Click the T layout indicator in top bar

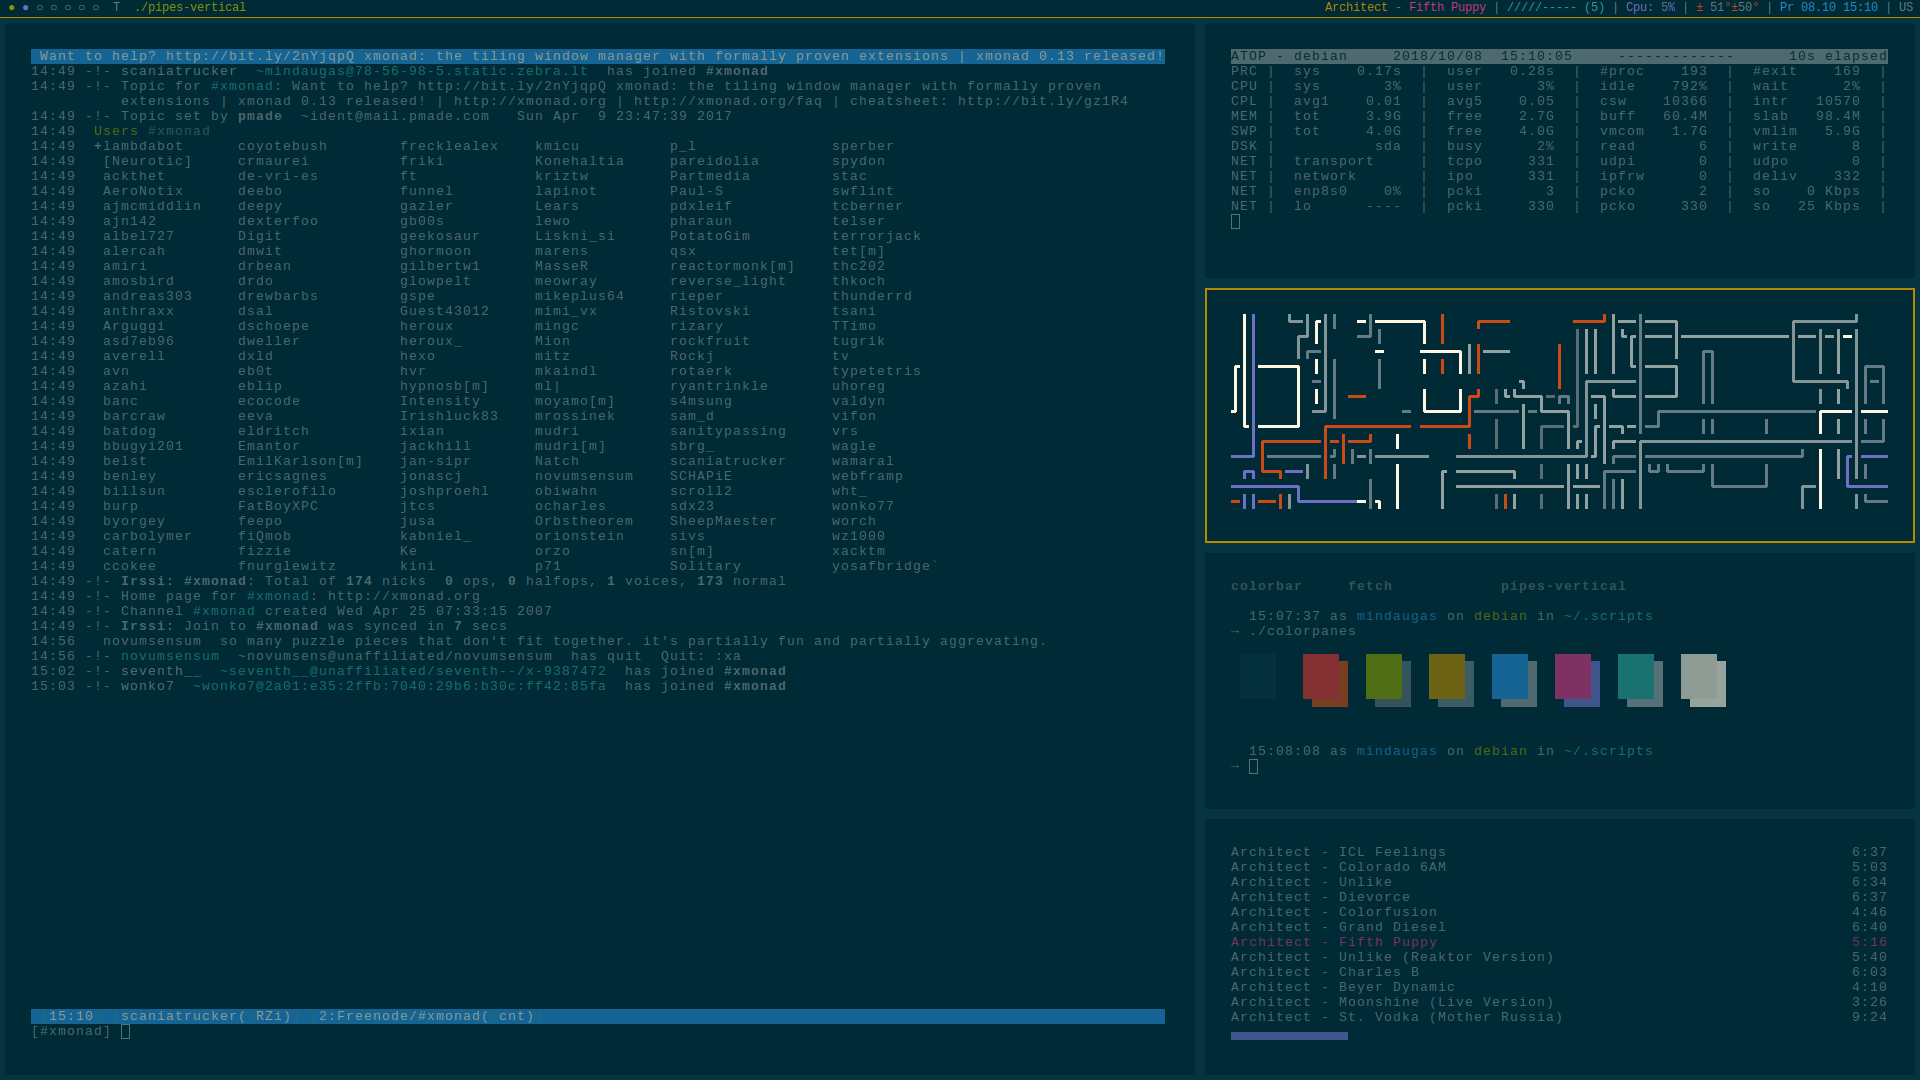[x=116, y=8]
